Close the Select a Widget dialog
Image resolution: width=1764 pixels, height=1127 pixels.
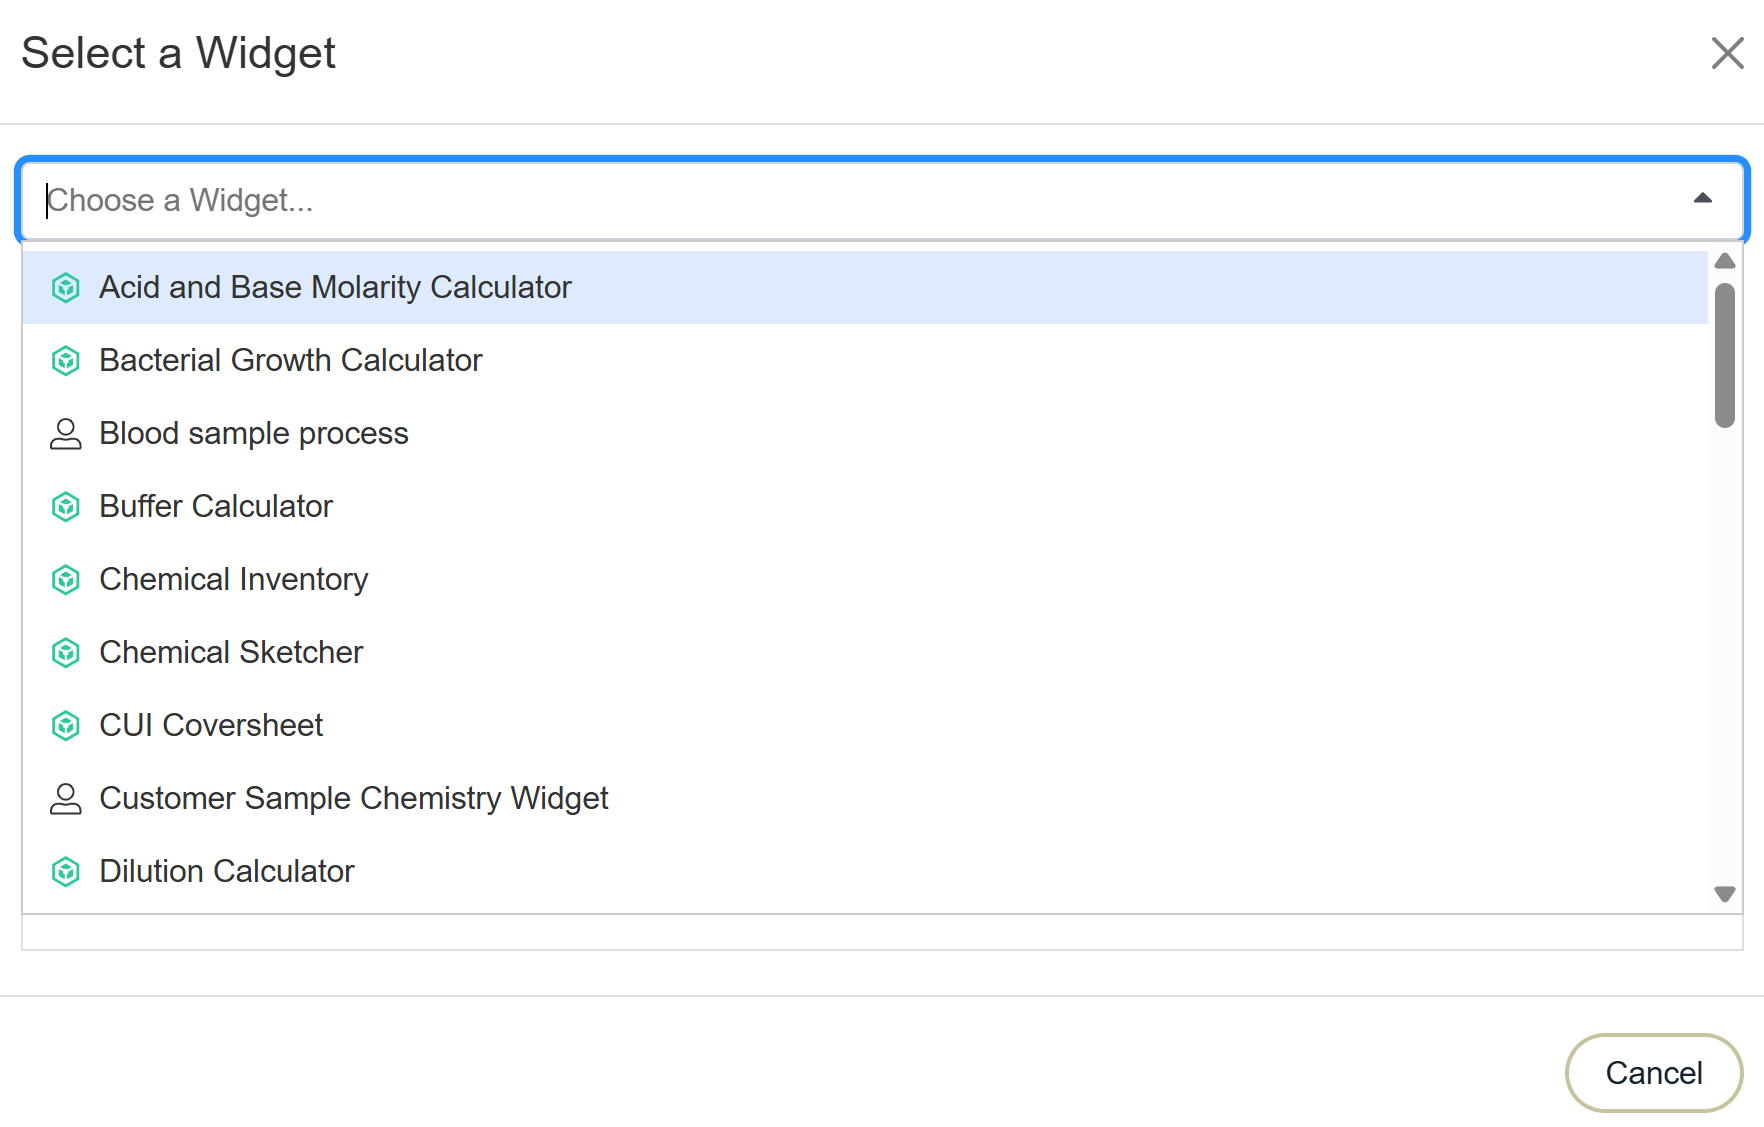click(x=1727, y=53)
